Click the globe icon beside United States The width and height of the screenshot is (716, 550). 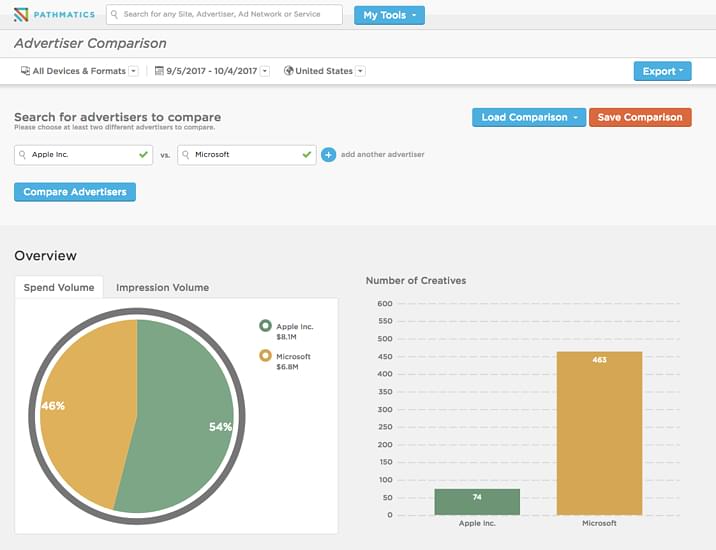[x=288, y=71]
